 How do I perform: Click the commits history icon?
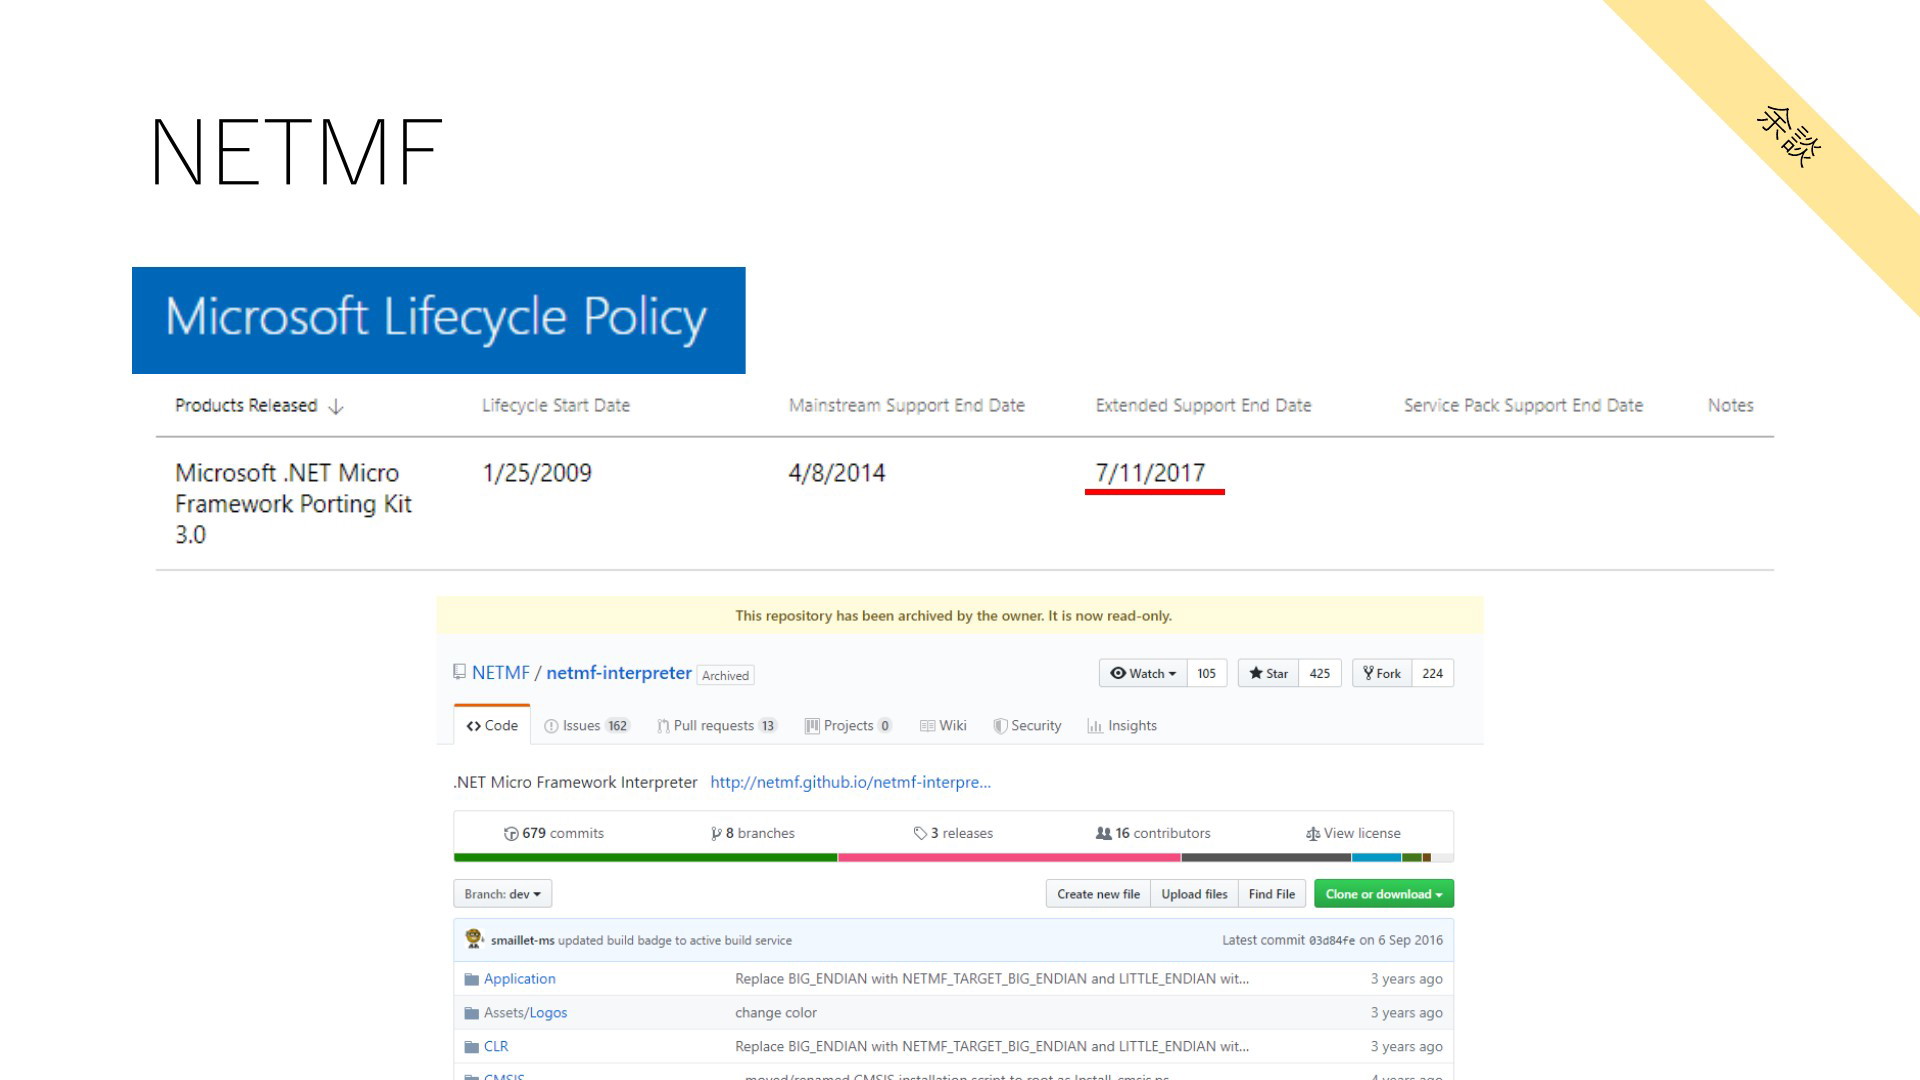pyautogui.click(x=511, y=833)
